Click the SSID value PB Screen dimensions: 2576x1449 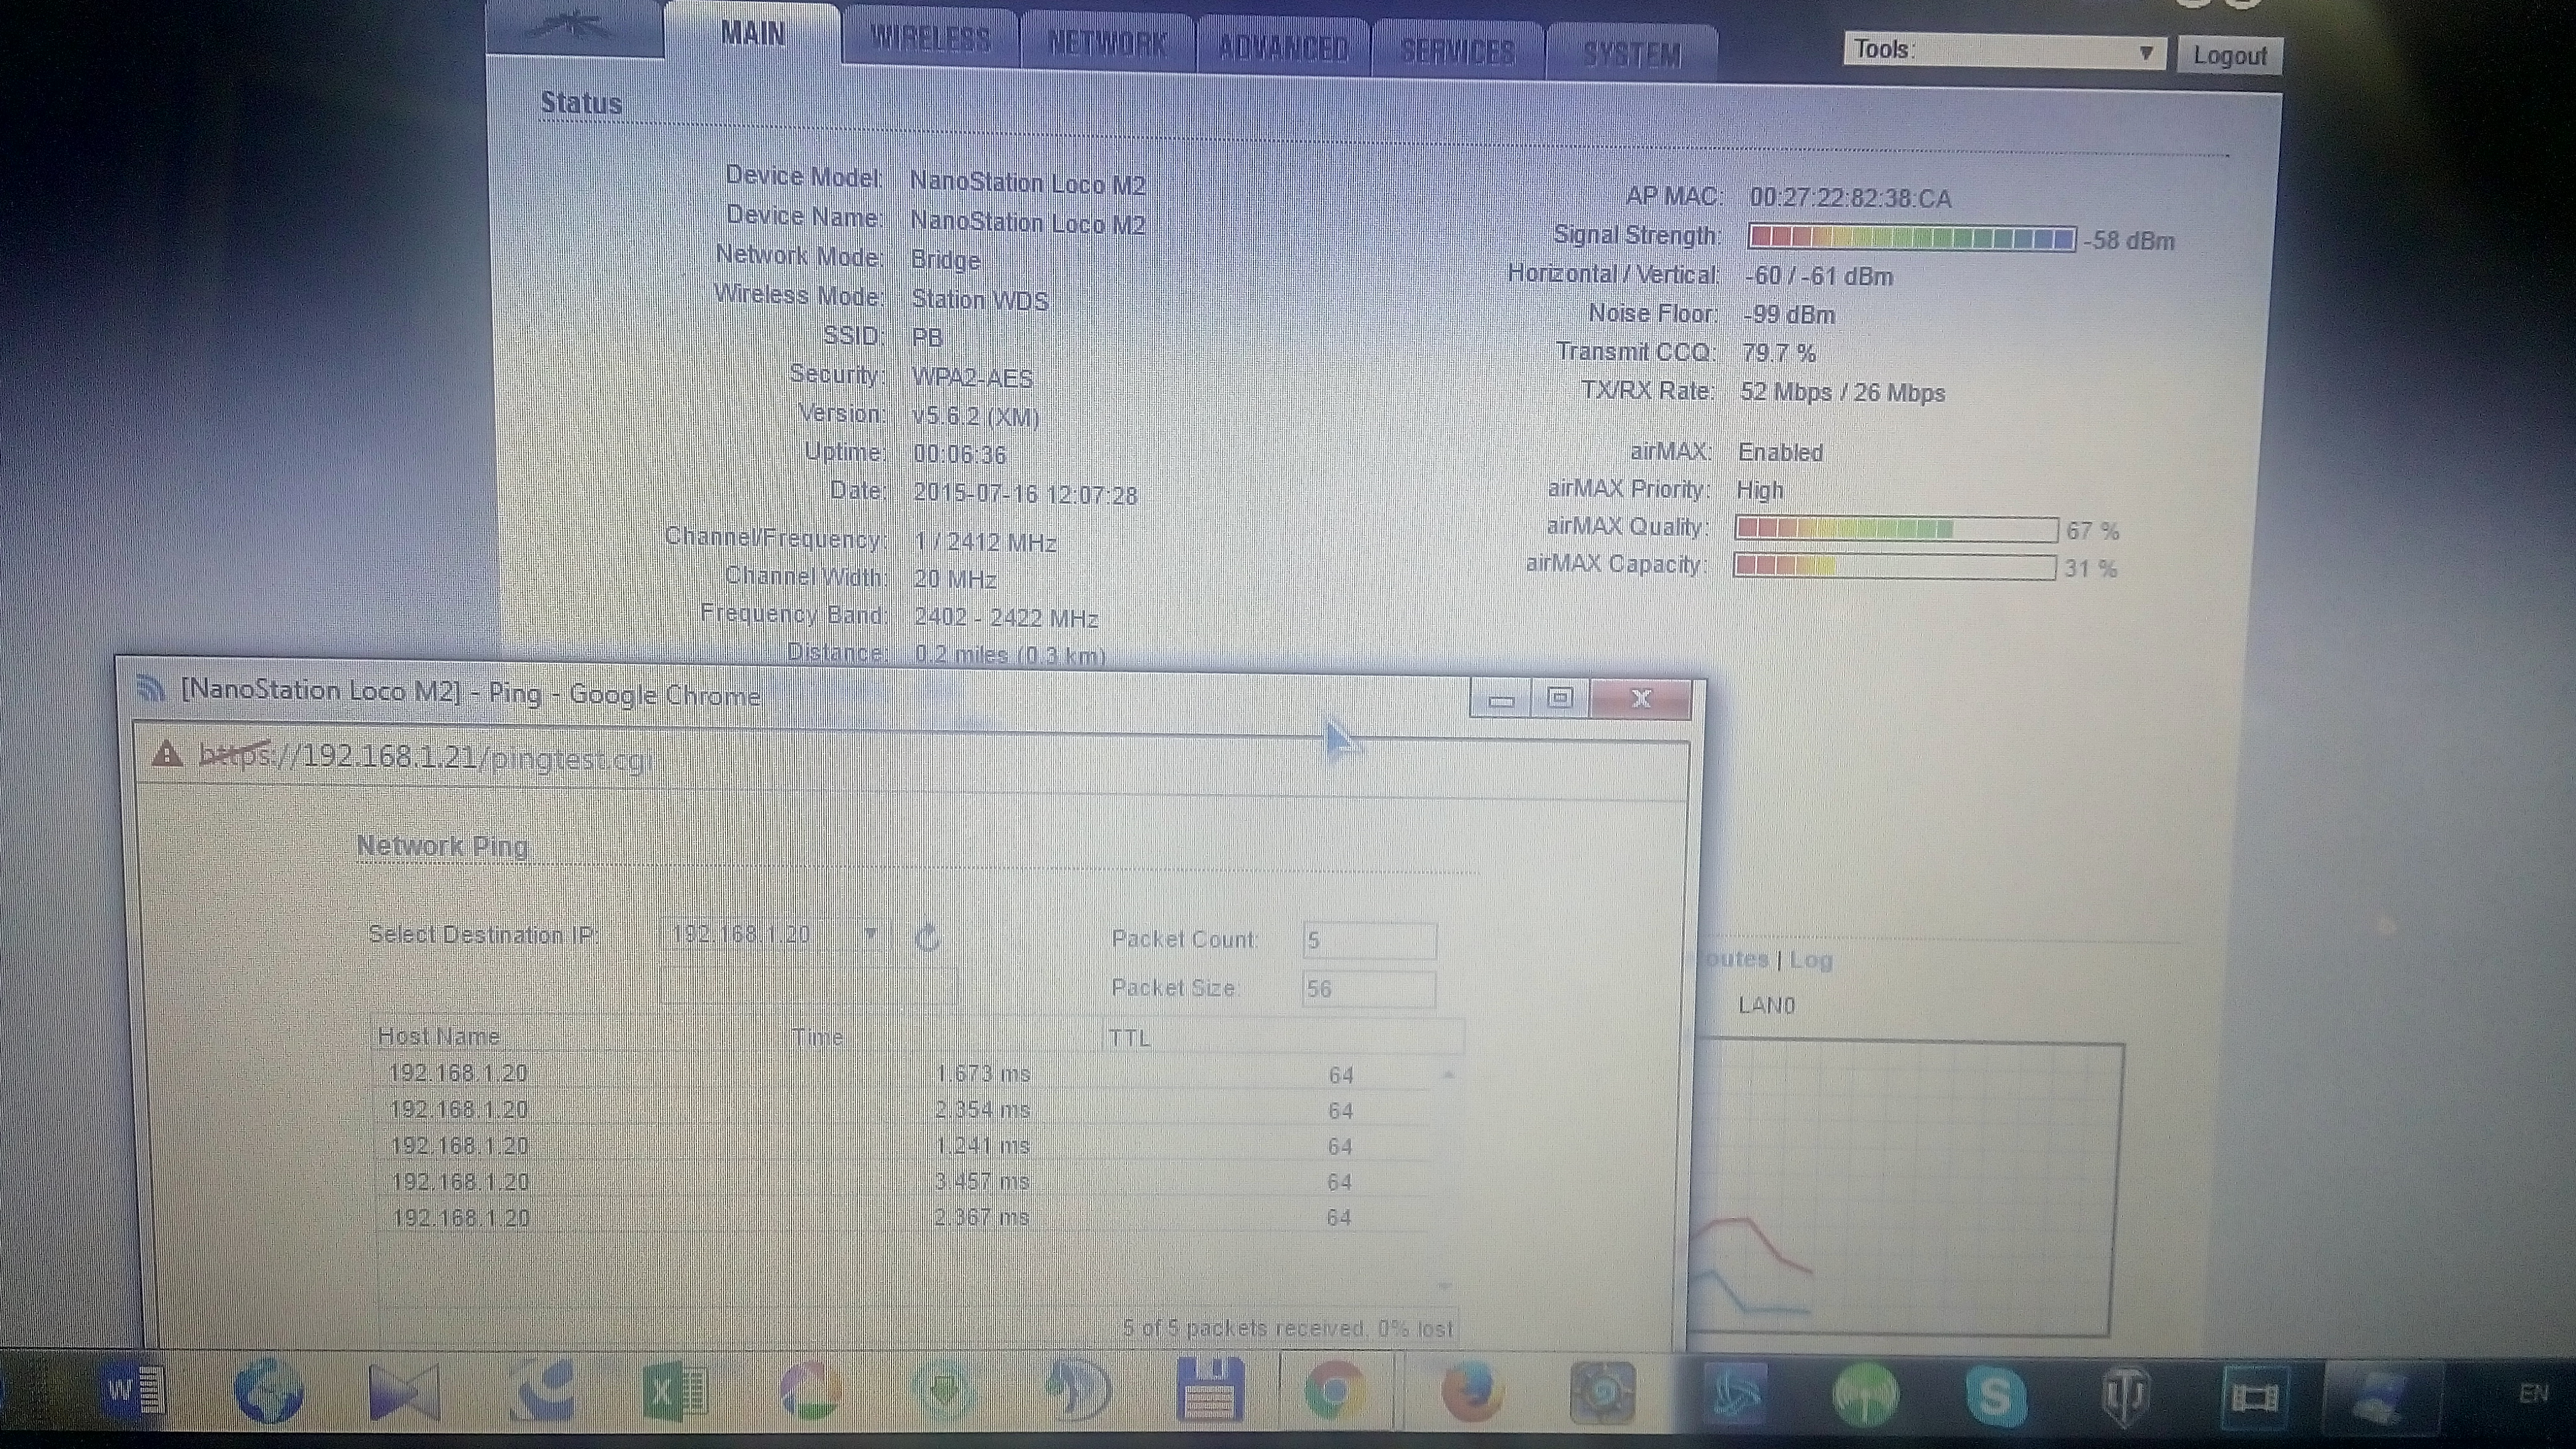927,337
